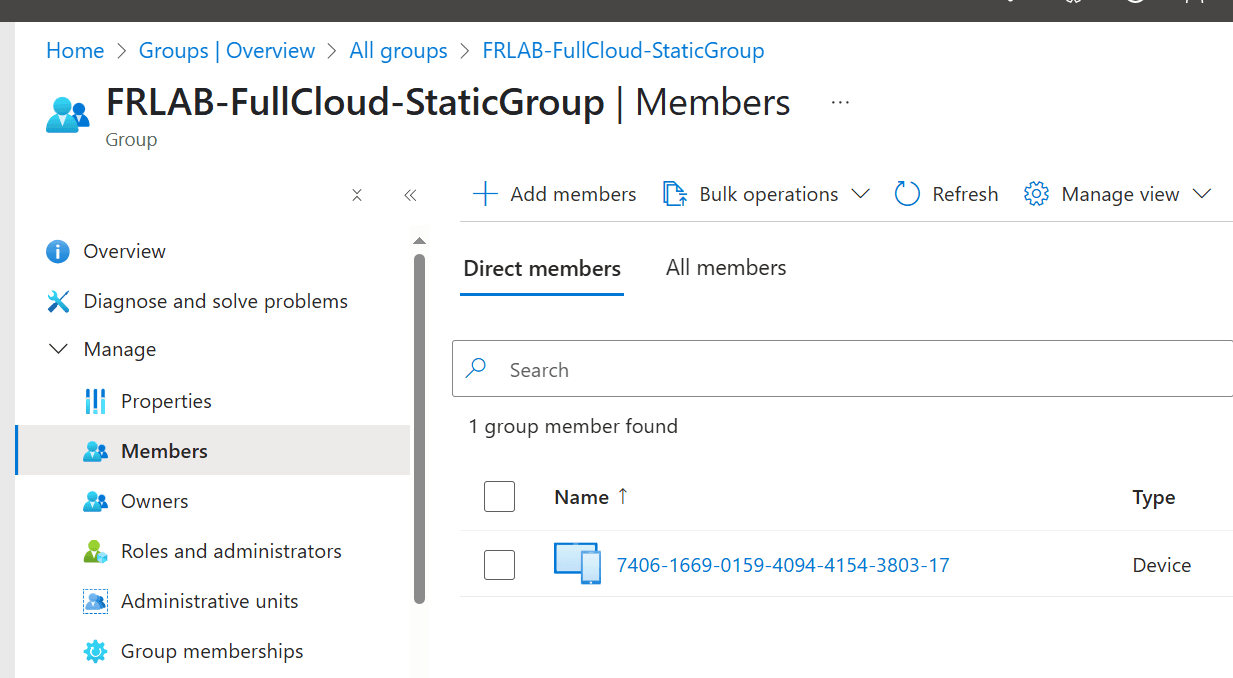Click the Overview info icon in sidebar
Image resolution: width=1233 pixels, height=678 pixels.
tap(58, 251)
